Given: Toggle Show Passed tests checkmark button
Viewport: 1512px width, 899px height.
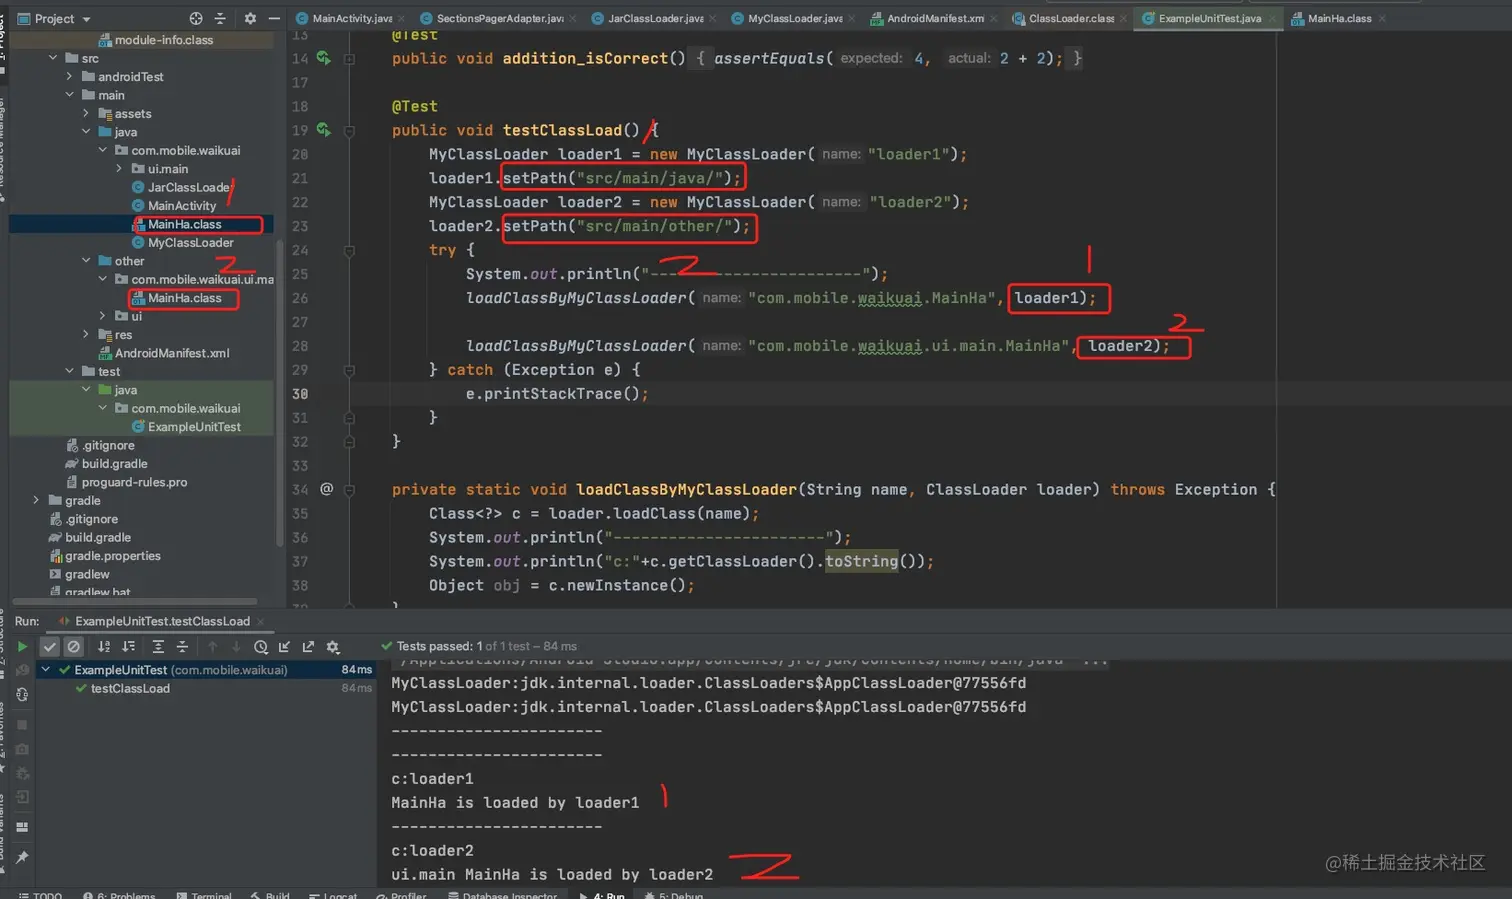Looking at the screenshot, I should [x=49, y=647].
